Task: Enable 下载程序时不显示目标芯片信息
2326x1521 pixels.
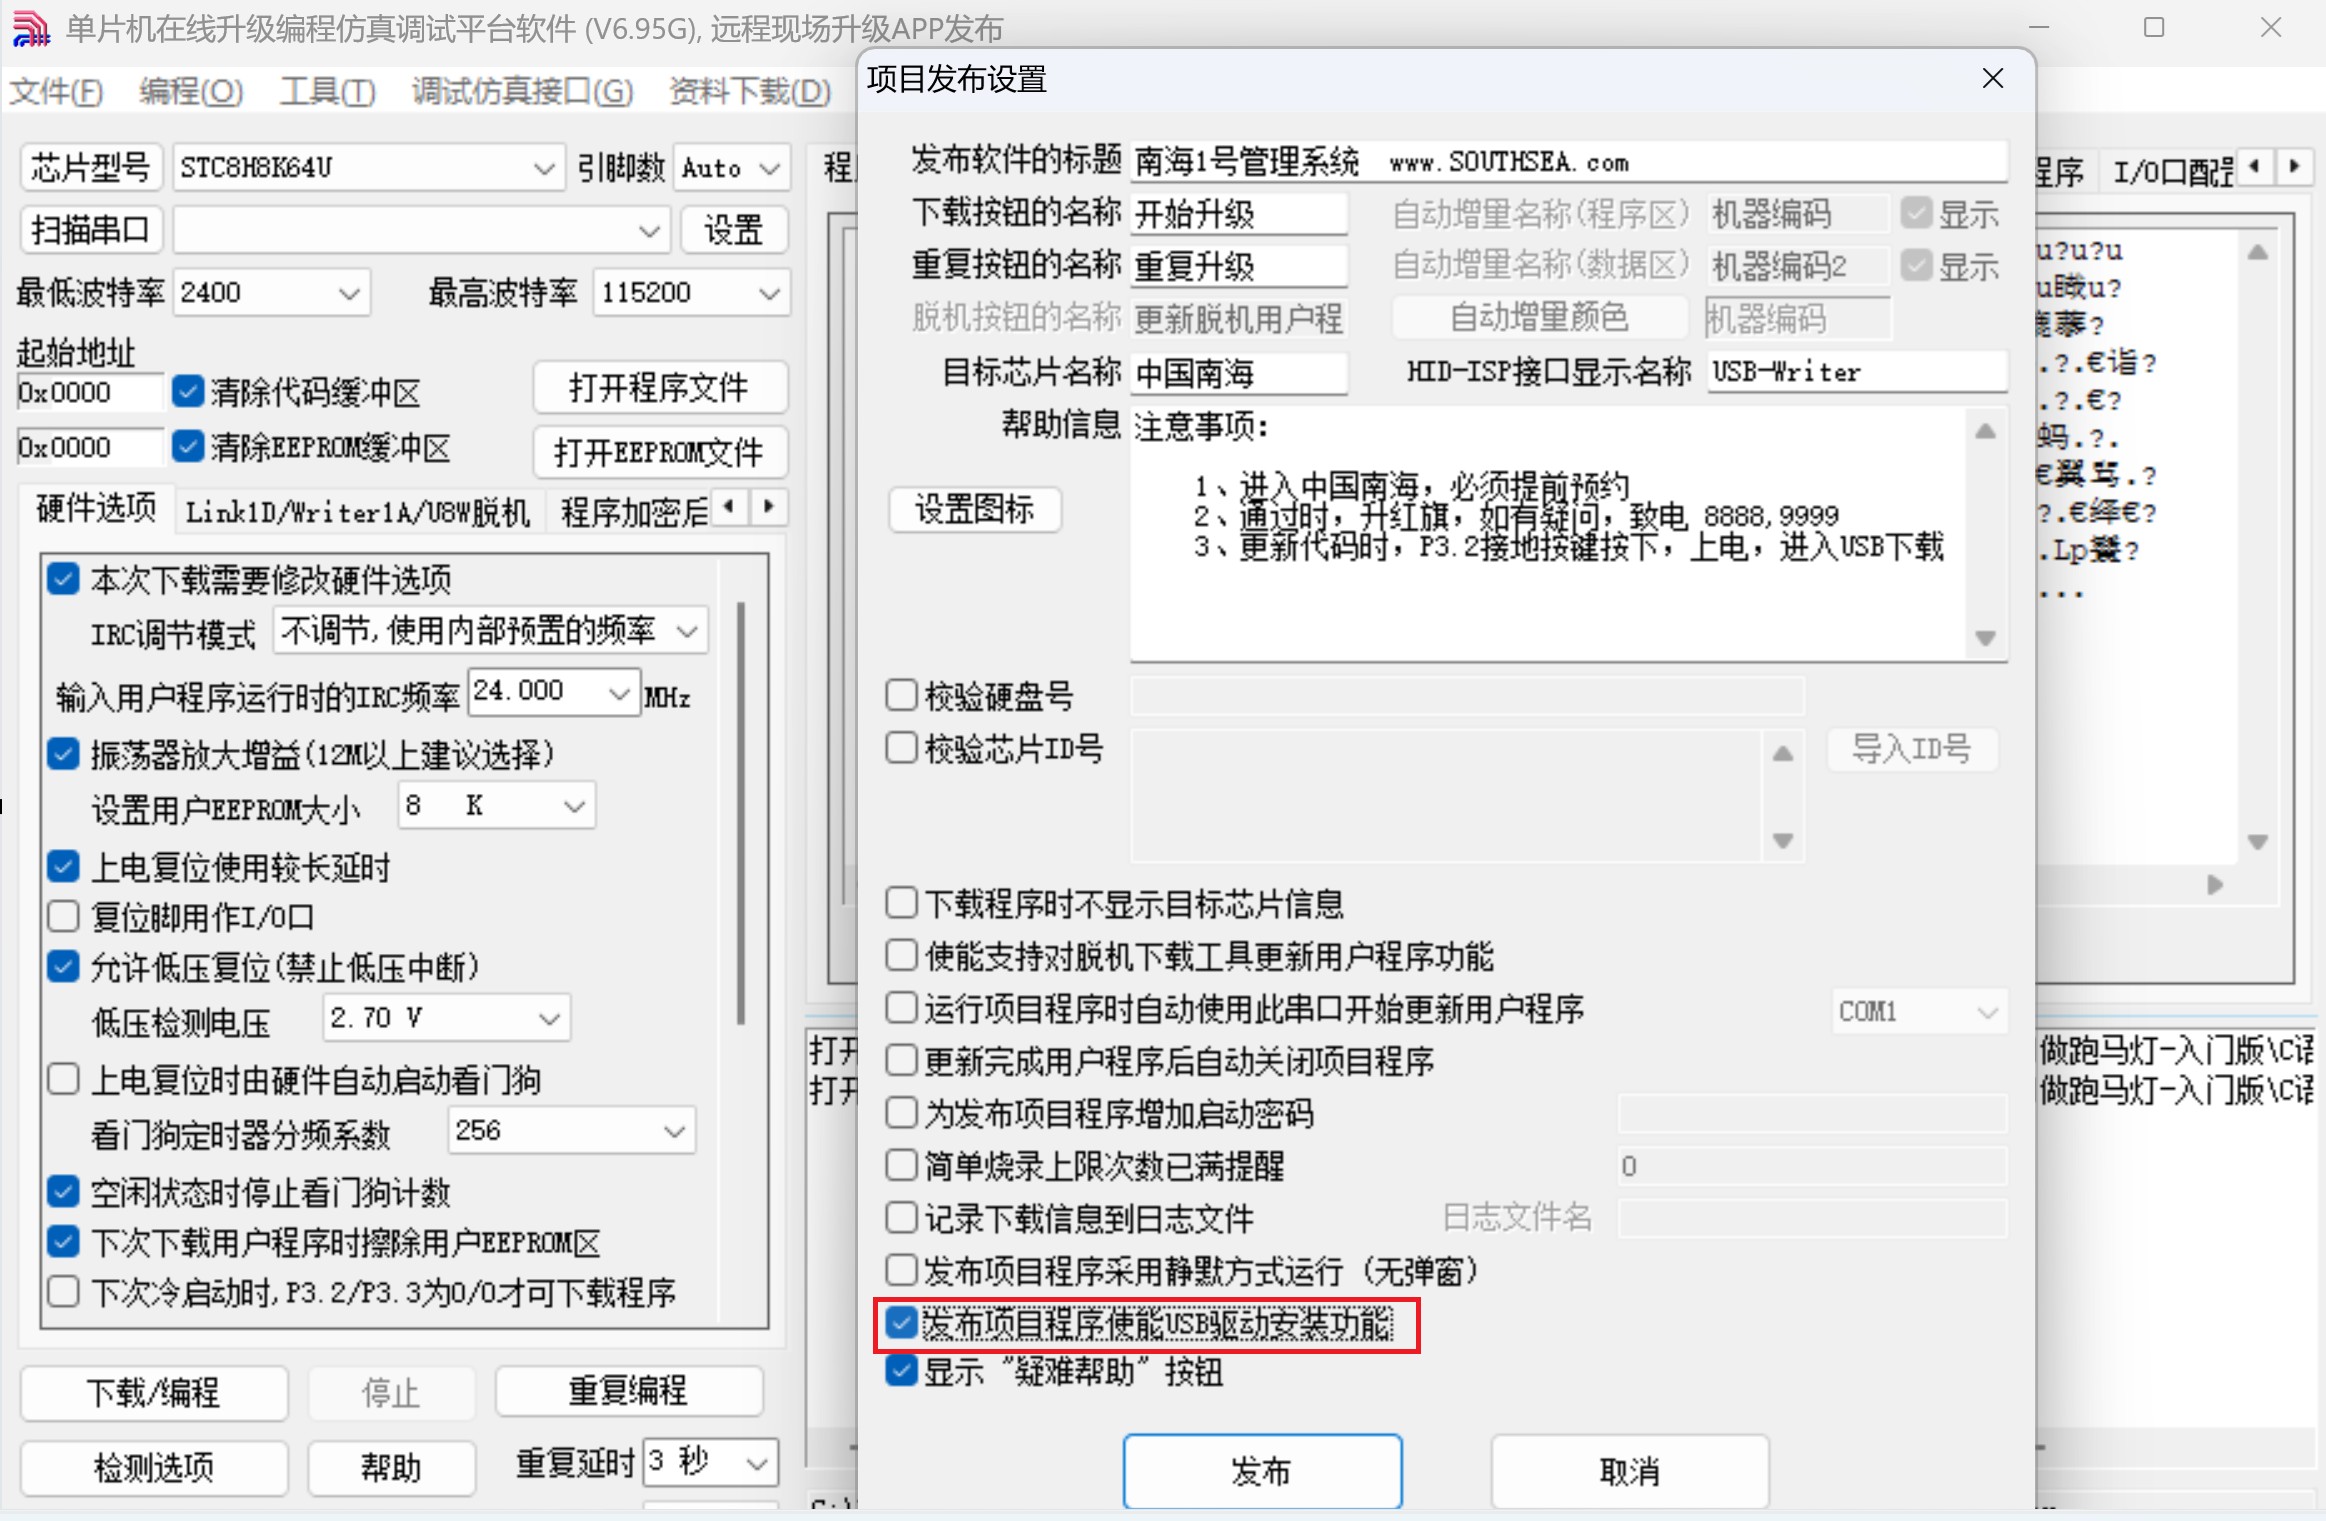Action: point(901,903)
